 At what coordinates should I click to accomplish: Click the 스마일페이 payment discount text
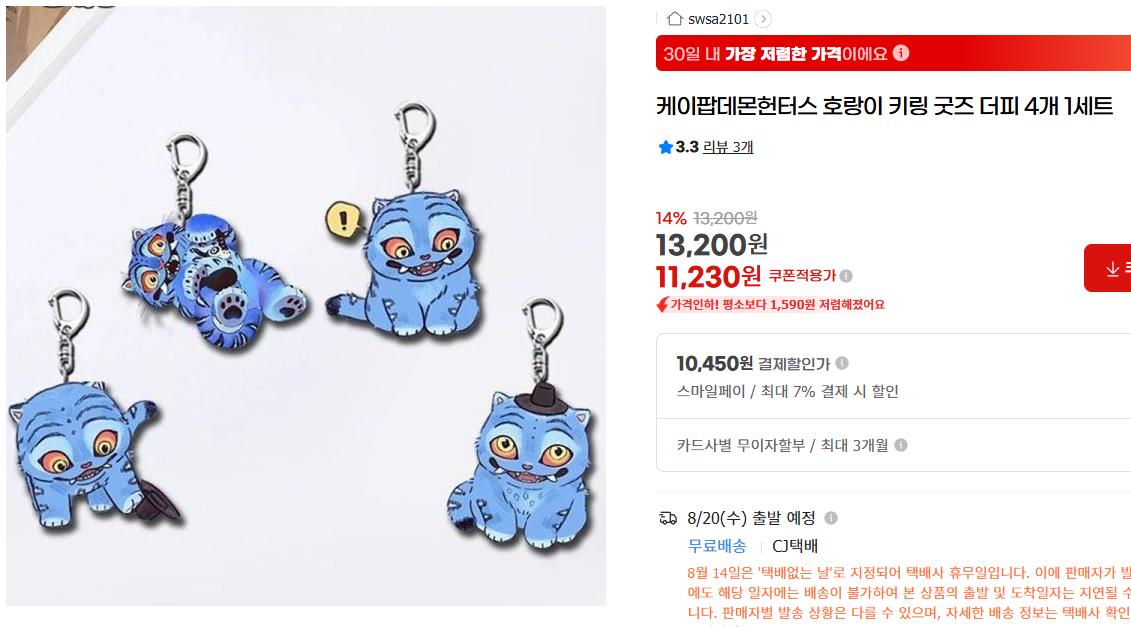pos(788,392)
